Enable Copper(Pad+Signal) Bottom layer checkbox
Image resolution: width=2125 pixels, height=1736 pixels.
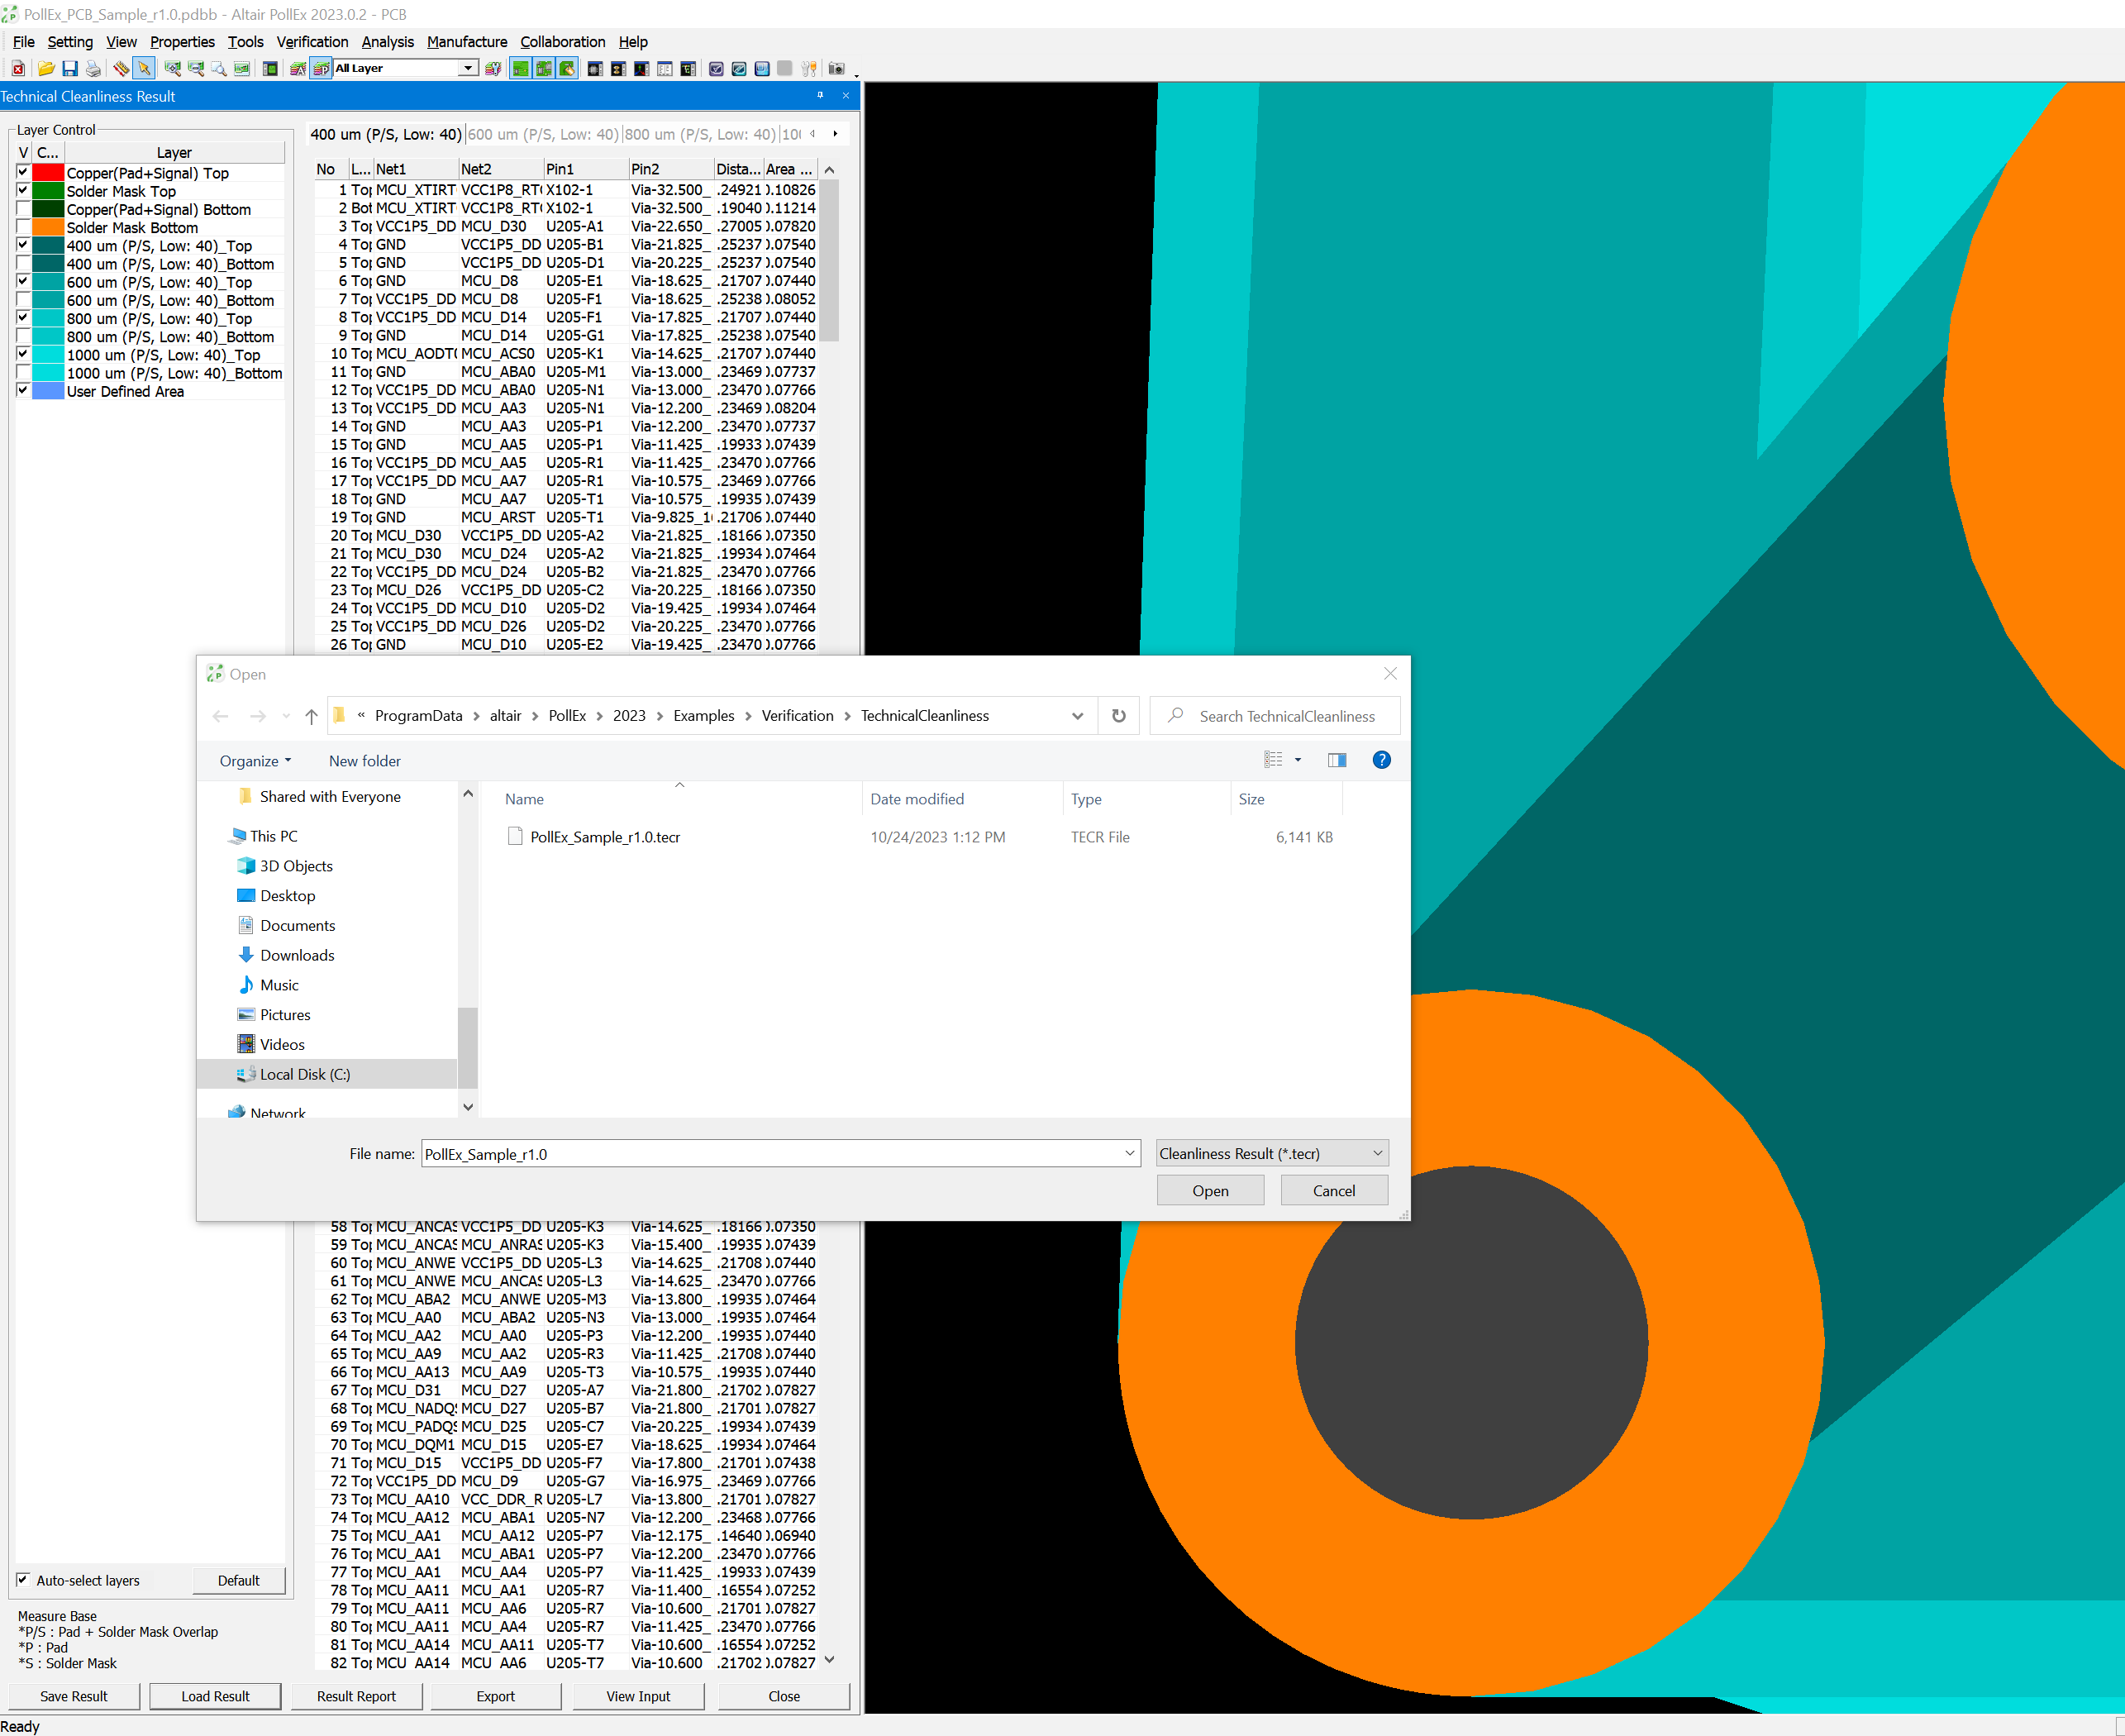23,209
